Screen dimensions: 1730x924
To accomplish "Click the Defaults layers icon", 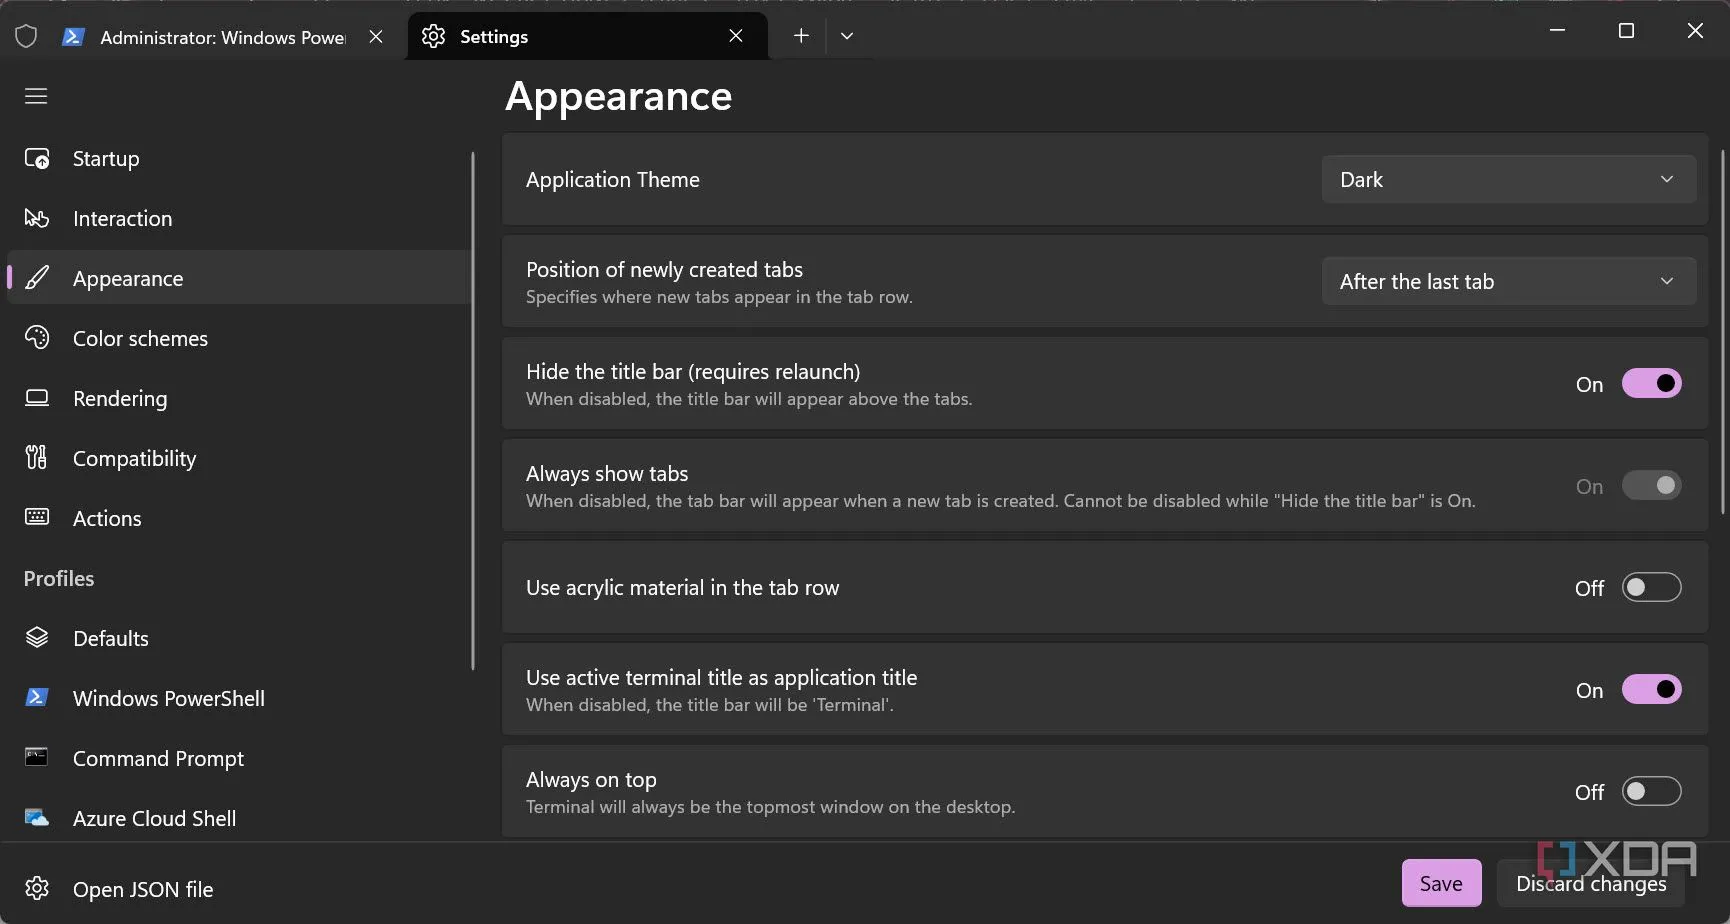I will (37, 638).
